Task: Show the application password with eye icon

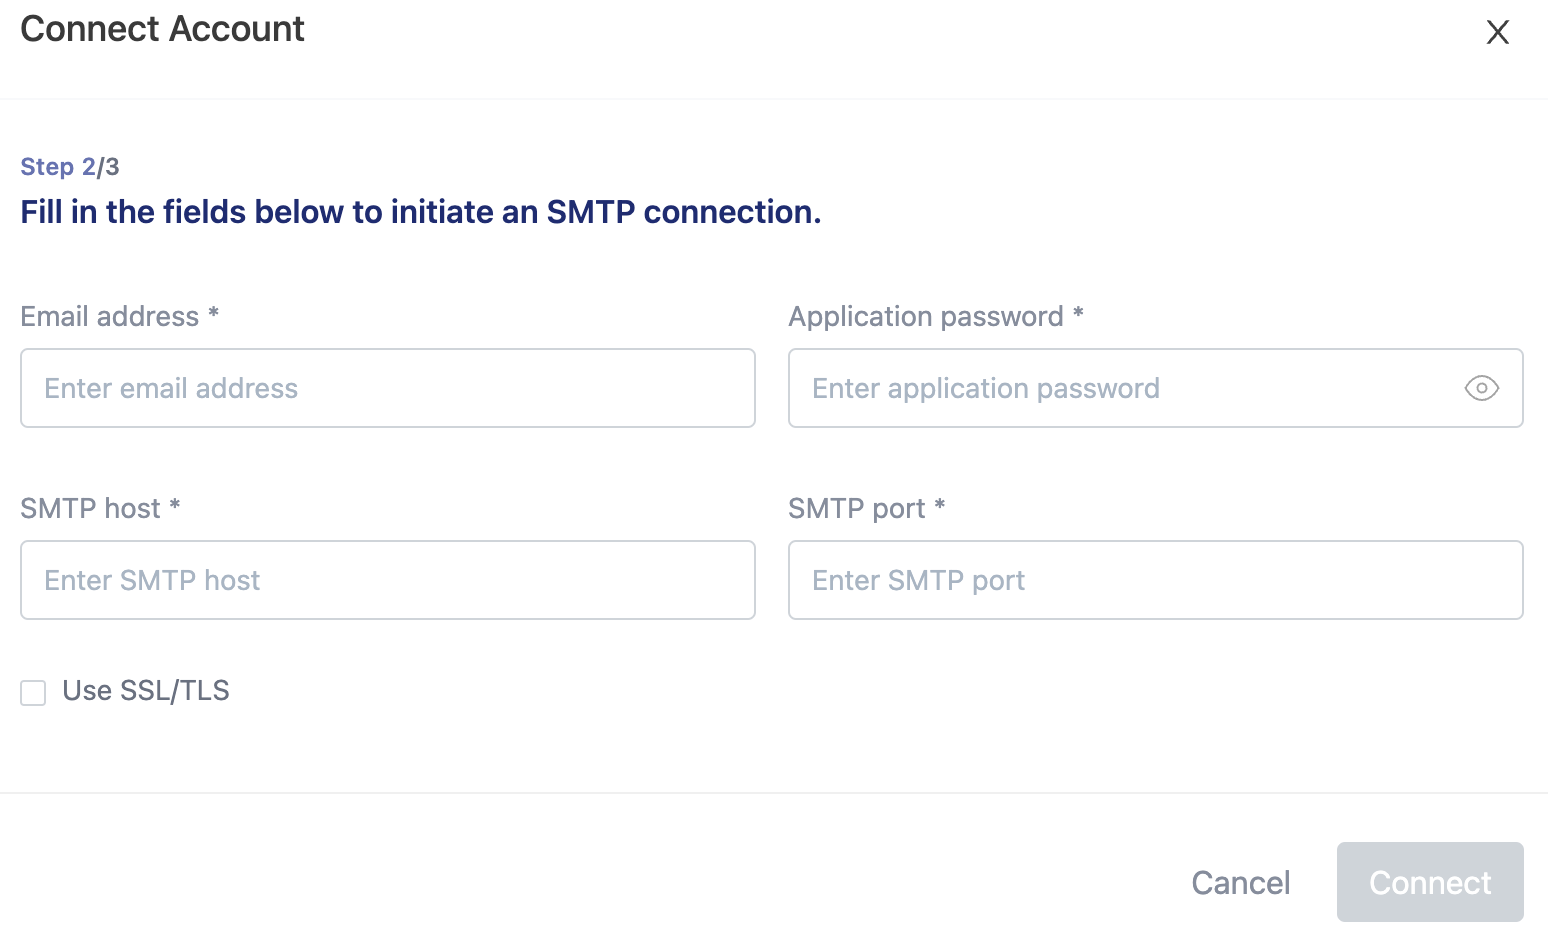Action: [1481, 388]
